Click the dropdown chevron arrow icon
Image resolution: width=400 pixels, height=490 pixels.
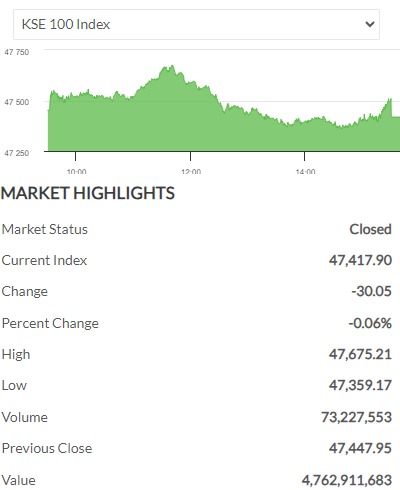click(x=370, y=24)
